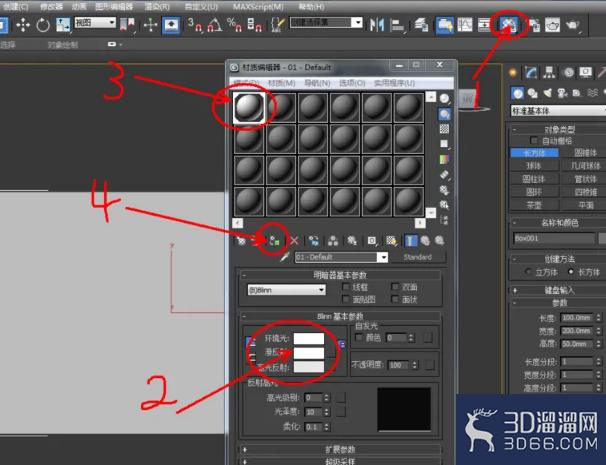Click the Standard material type button
Viewport: 606px width, 465px height.
pos(418,257)
